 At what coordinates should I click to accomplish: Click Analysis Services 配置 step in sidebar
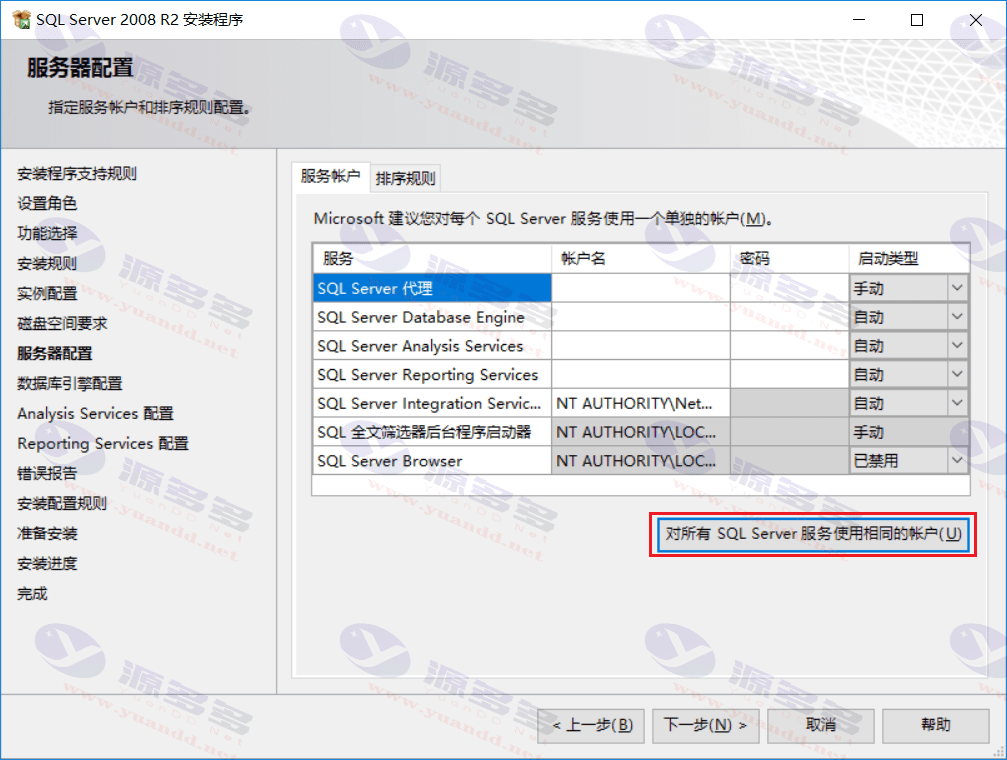(x=95, y=413)
